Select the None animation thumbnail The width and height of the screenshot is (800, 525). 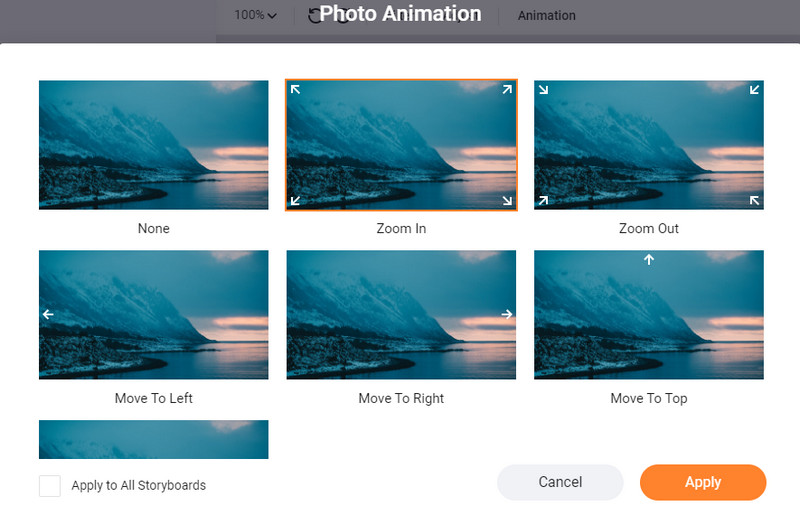click(153, 145)
